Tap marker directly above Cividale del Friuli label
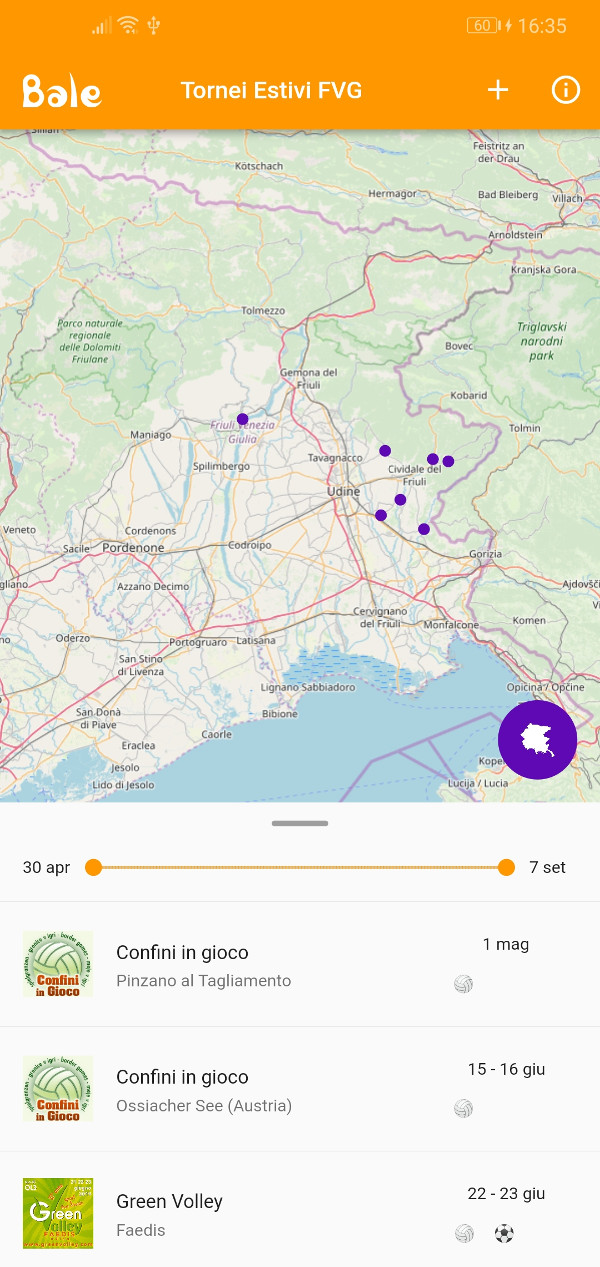Viewport: 600px width, 1267px height. coord(433,459)
